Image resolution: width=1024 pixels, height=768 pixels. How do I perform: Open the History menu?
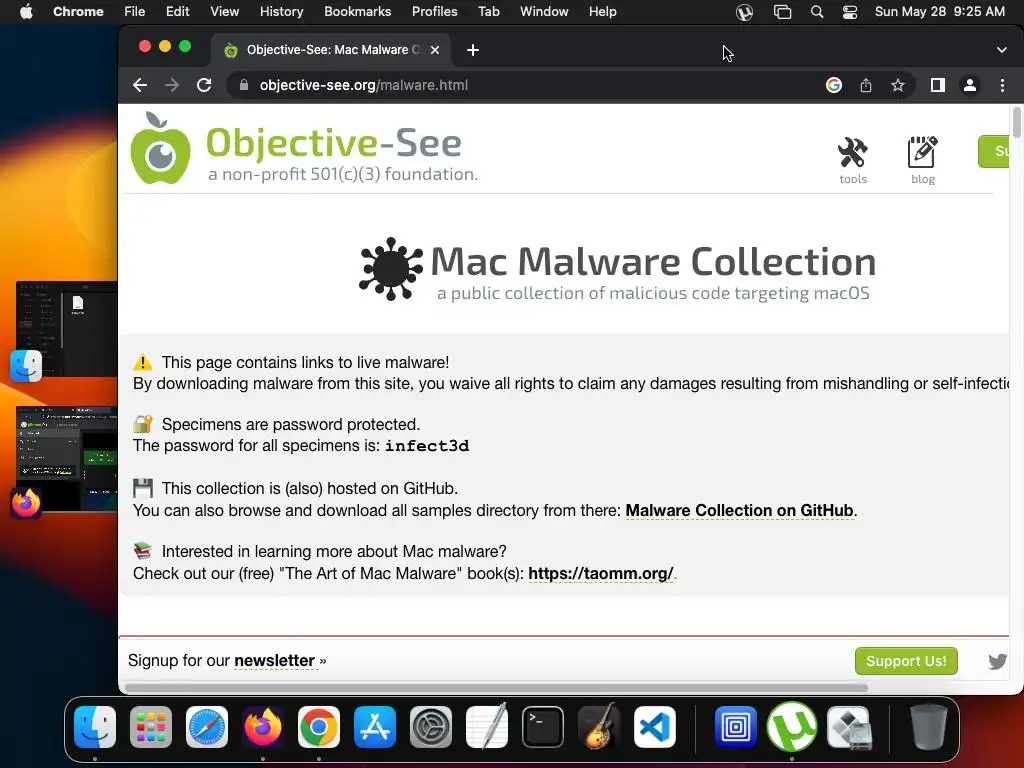pos(281,11)
